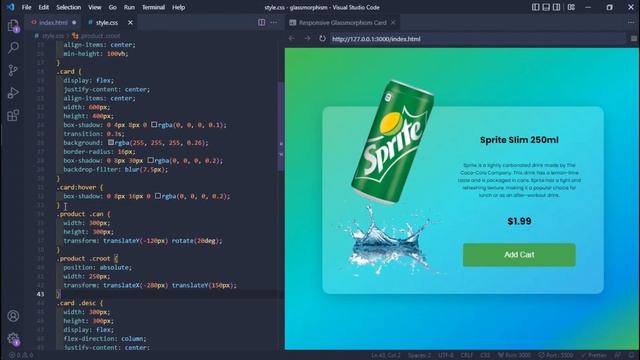Open the Run and Debug view
Viewport: 640px width, 360px height.
click(x=13, y=93)
